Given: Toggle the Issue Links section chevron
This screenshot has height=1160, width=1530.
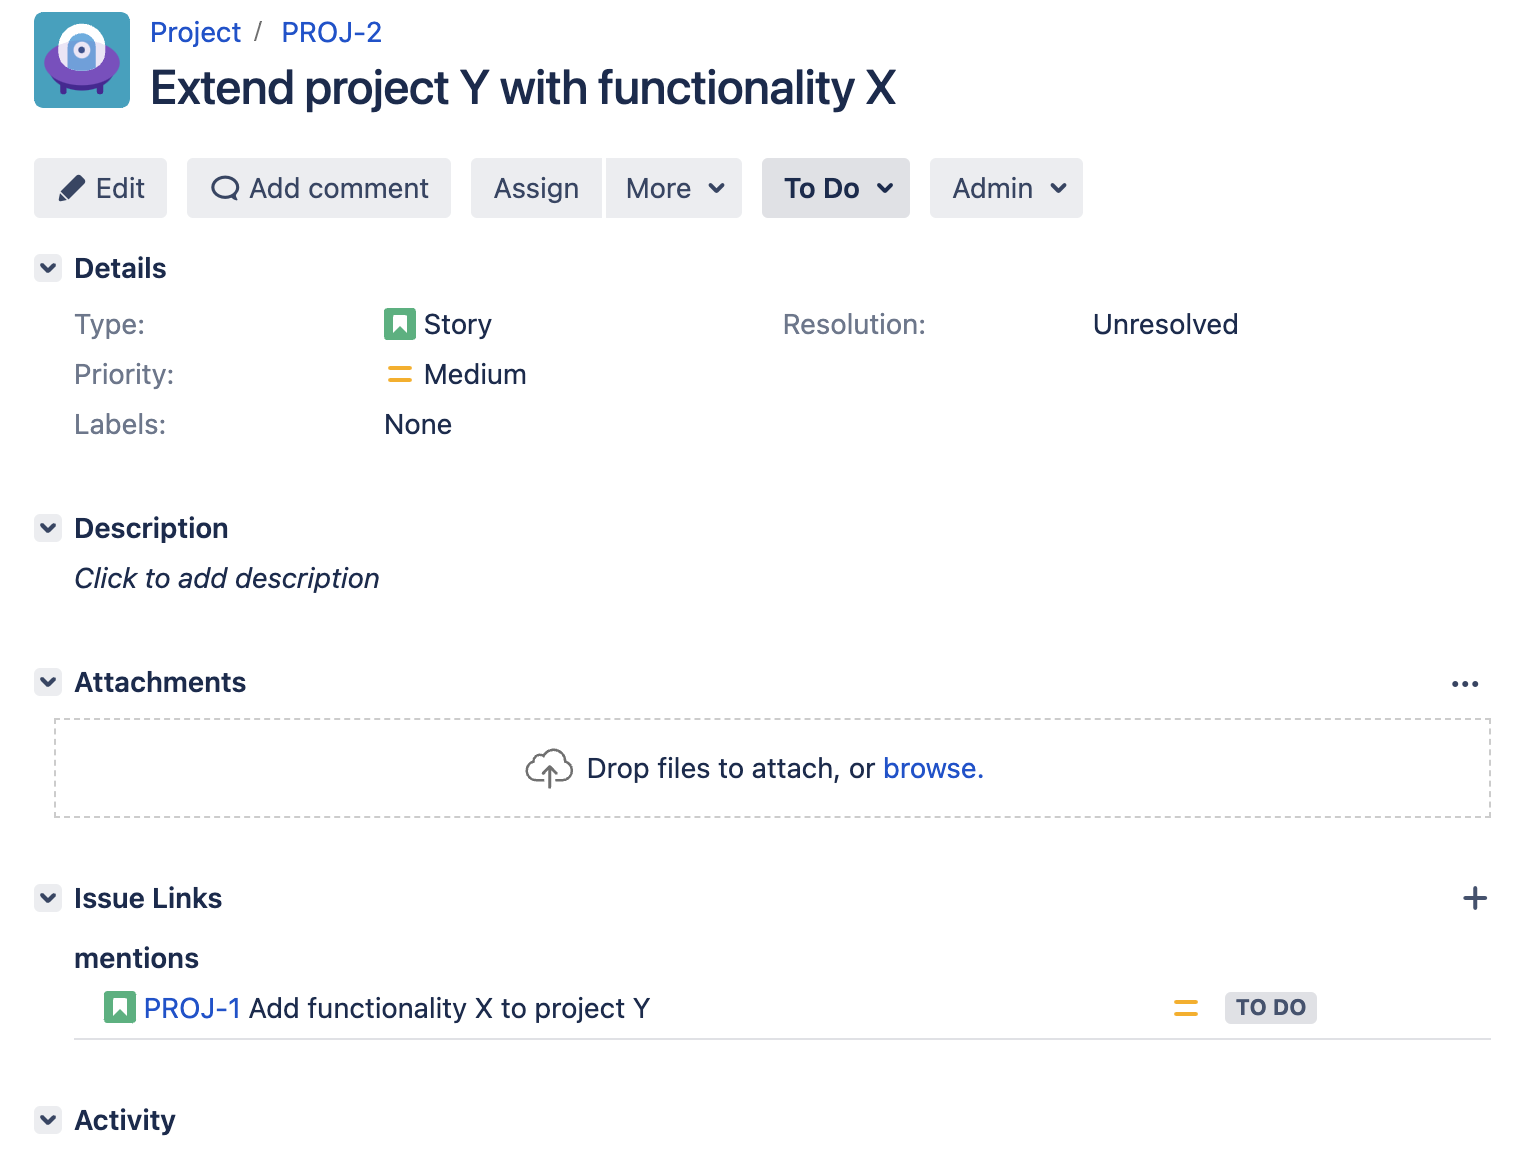Looking at the screenshot, I should tap(48, 898).
